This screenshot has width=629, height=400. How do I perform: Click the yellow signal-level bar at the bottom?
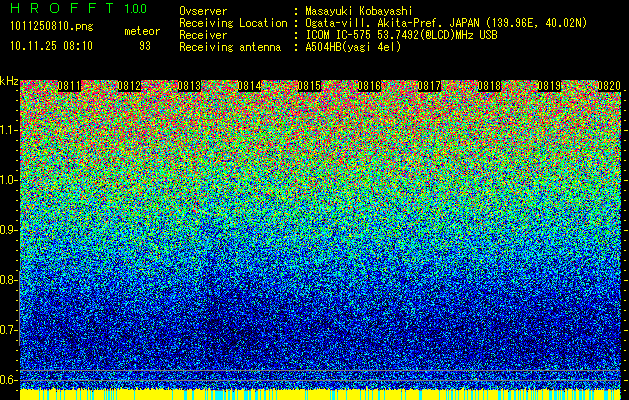coord(321,394)
